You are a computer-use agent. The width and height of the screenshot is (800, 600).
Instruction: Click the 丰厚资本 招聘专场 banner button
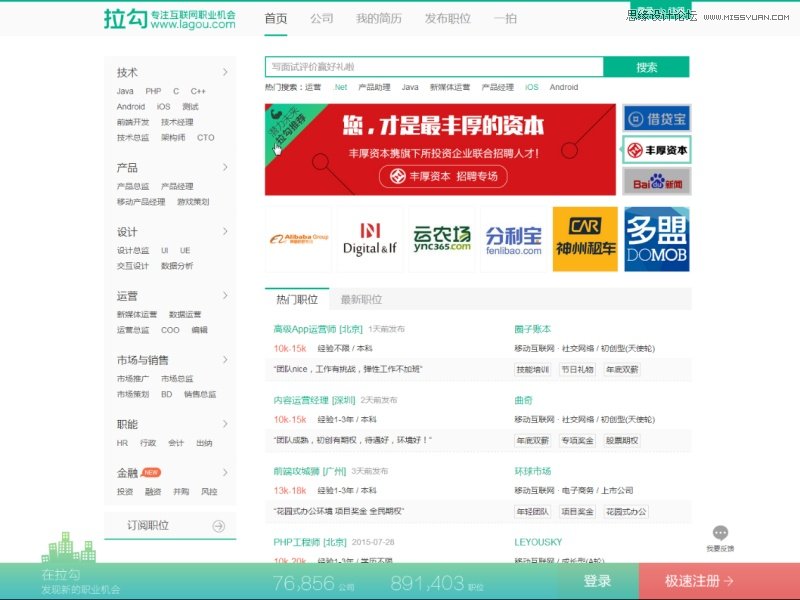click(443, 177)
